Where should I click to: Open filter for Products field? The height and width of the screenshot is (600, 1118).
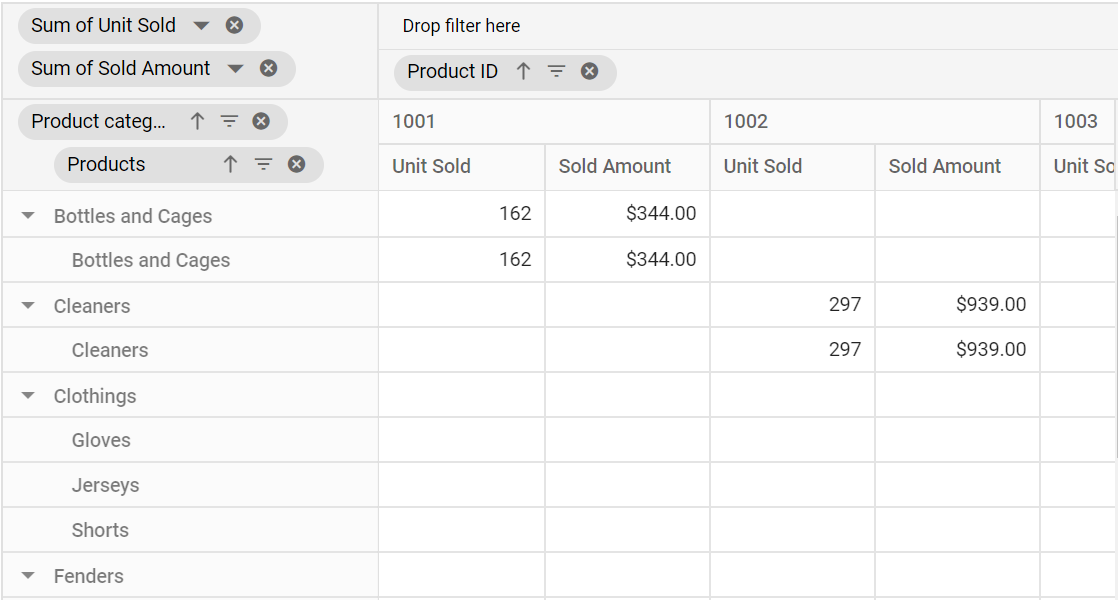pos(263,165)
